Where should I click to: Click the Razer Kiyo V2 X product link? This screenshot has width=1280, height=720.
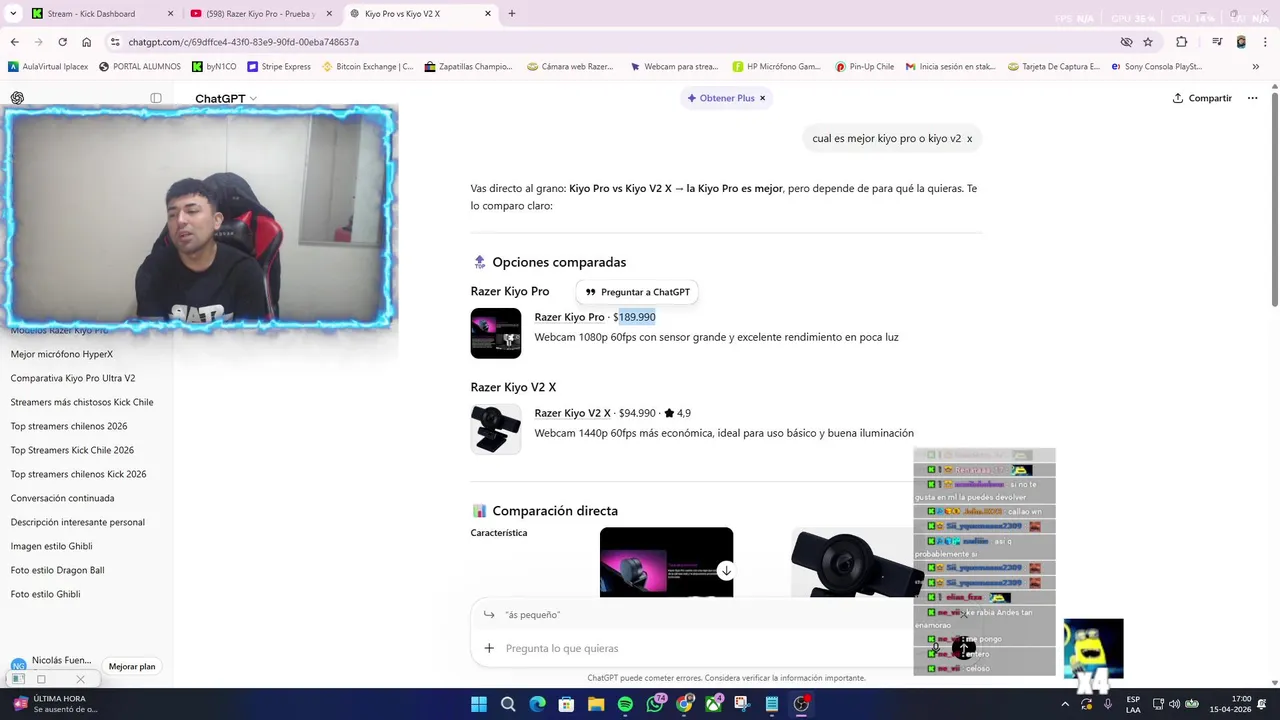coord(572,413)
